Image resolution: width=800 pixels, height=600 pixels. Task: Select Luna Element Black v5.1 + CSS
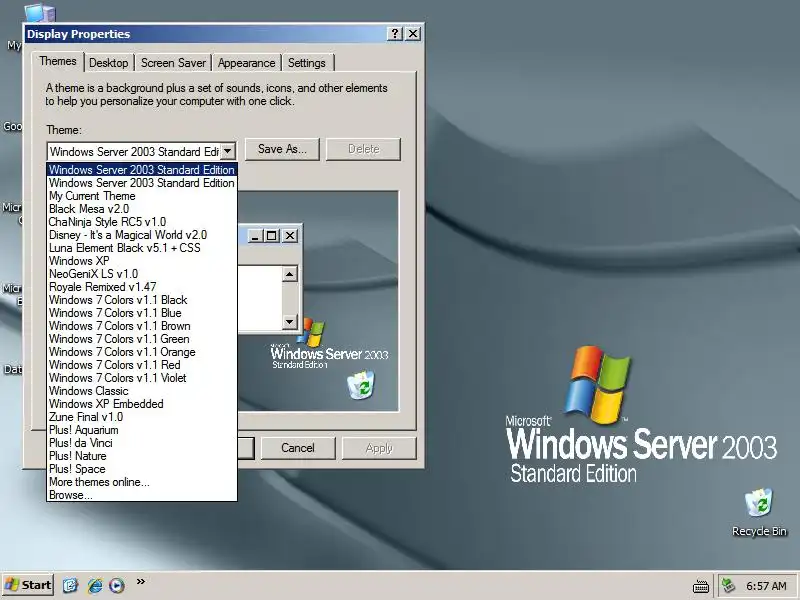click(x=142, y=248)
